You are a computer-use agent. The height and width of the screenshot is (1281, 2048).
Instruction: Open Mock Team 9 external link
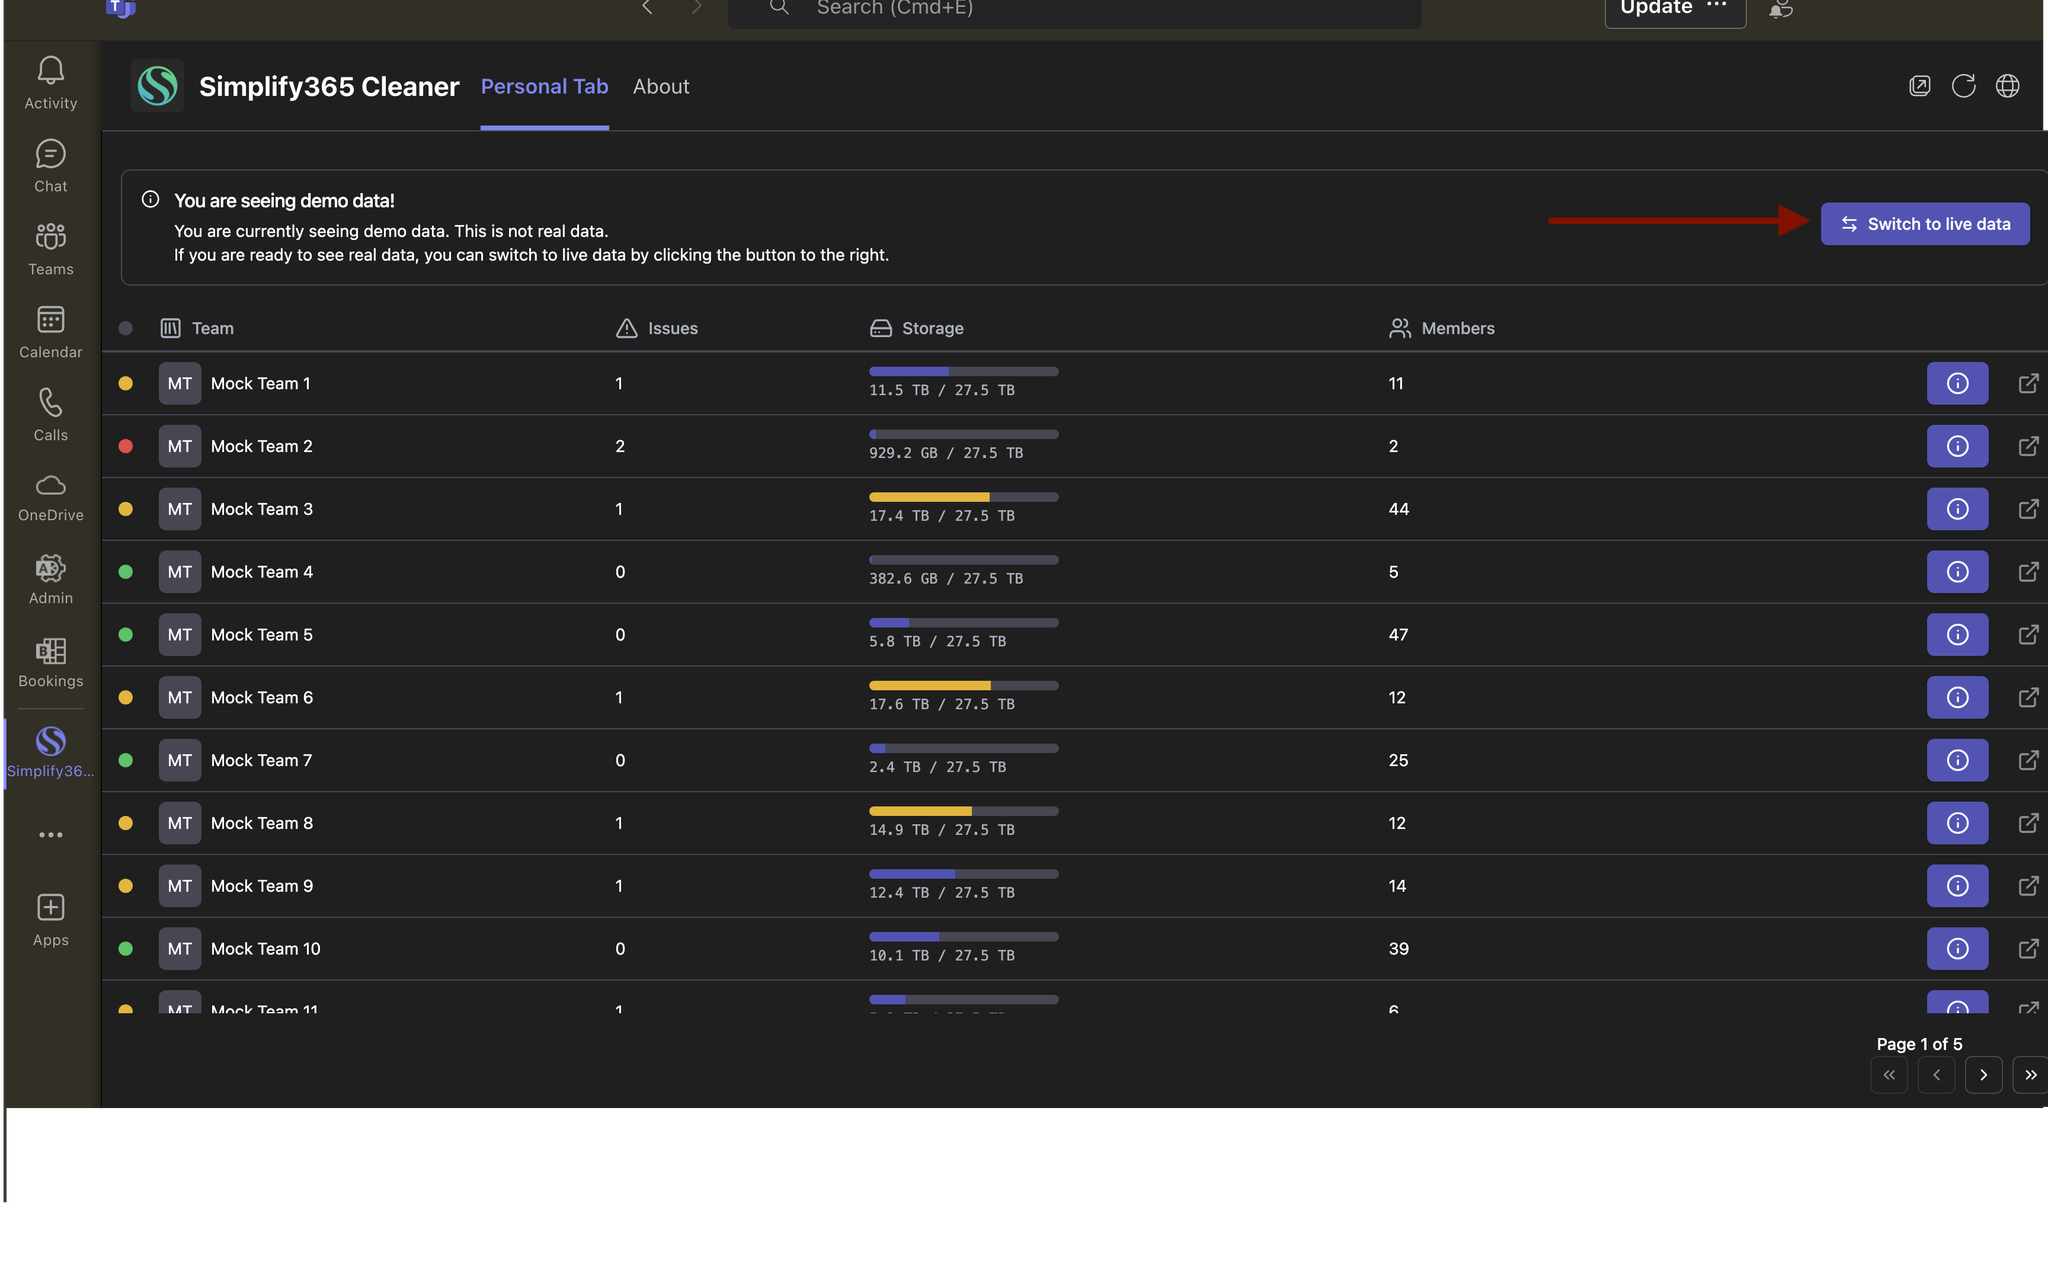[2028, 886]
